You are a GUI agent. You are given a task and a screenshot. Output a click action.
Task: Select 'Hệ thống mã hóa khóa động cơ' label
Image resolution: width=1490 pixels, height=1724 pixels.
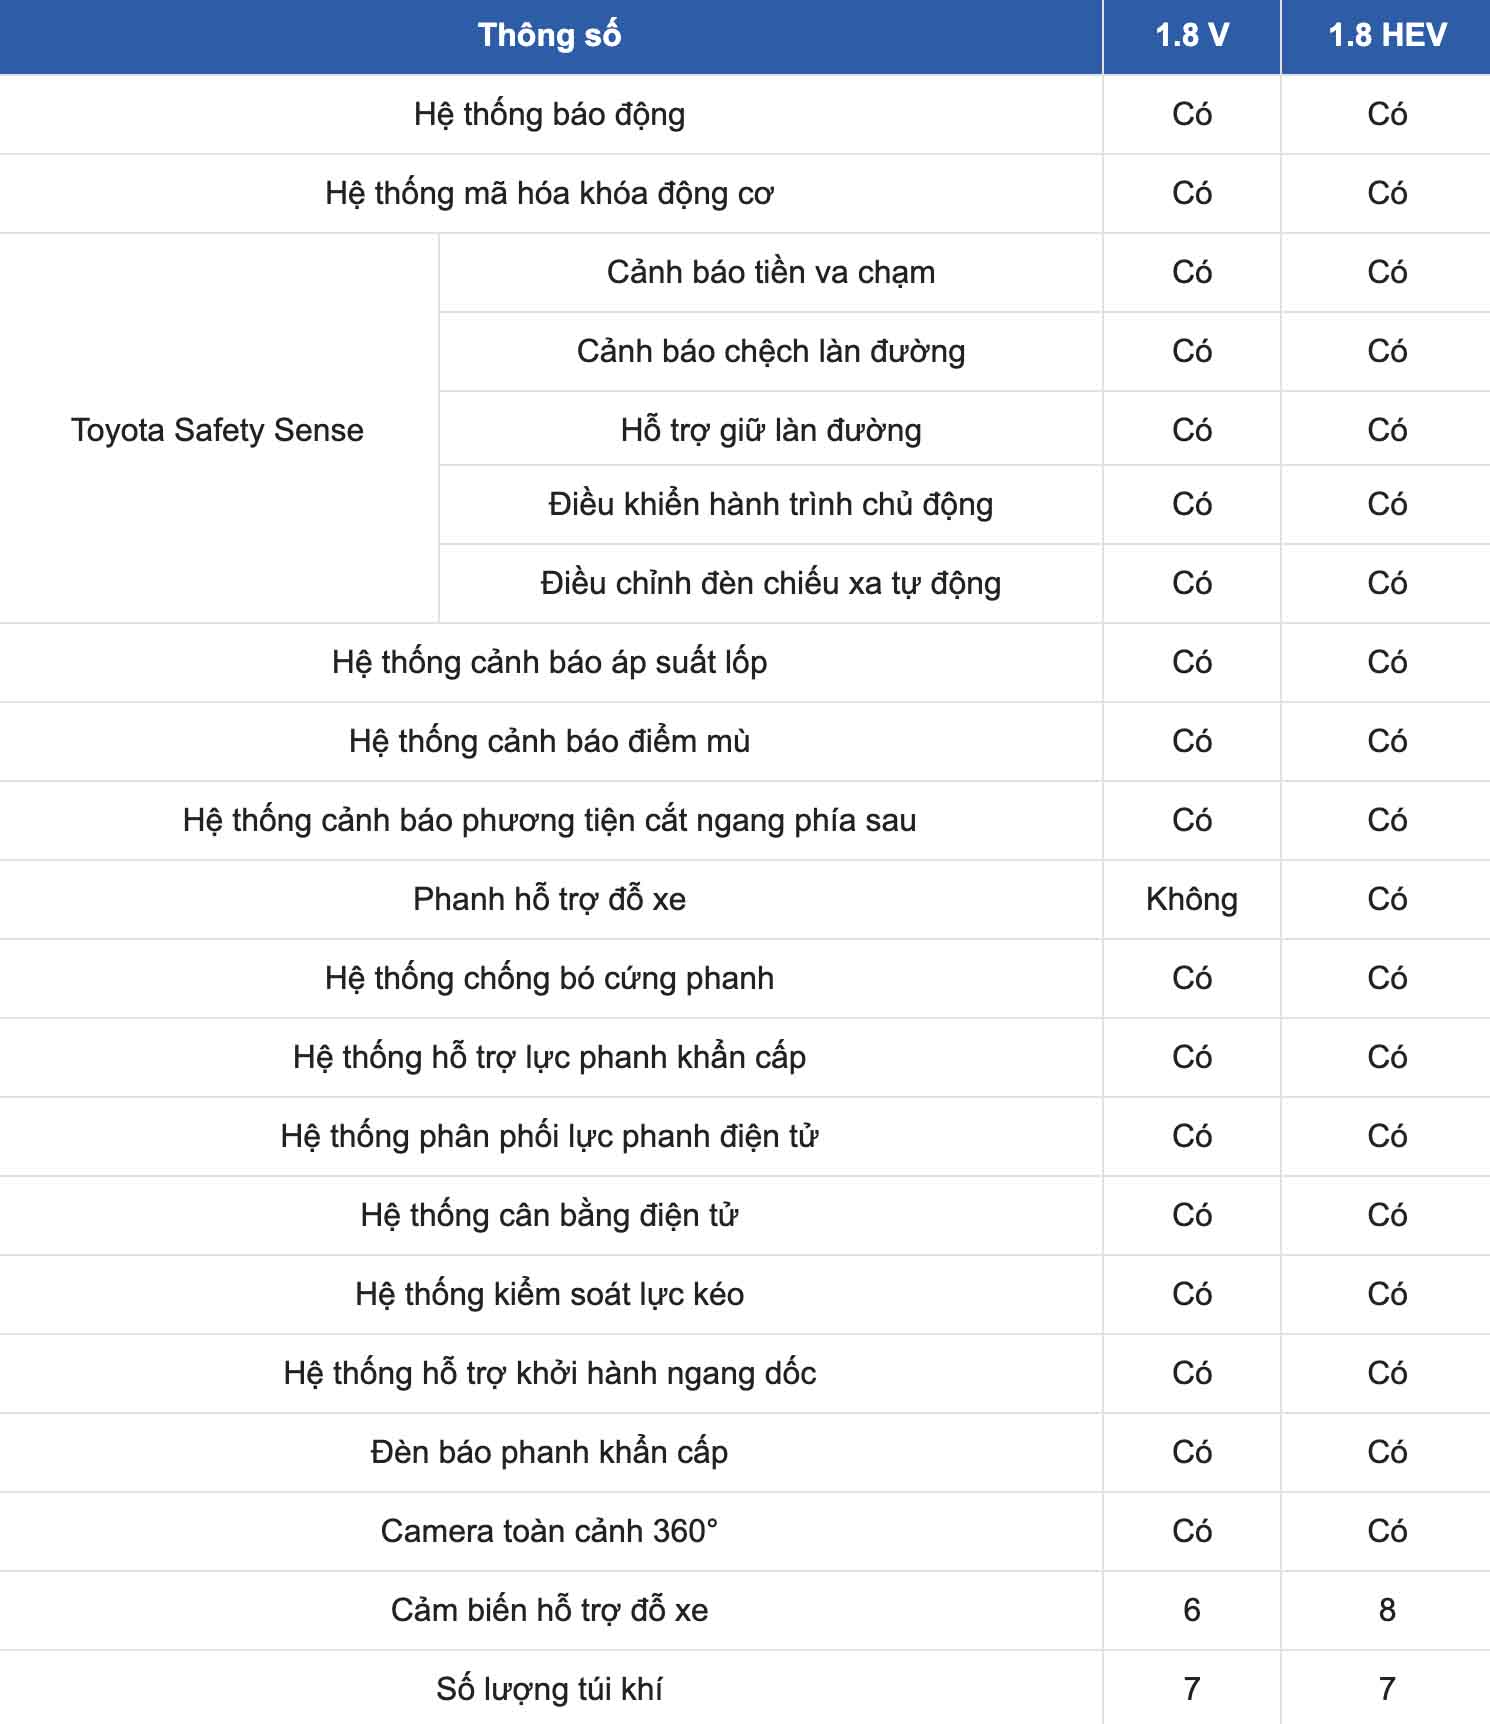[549, 193]
